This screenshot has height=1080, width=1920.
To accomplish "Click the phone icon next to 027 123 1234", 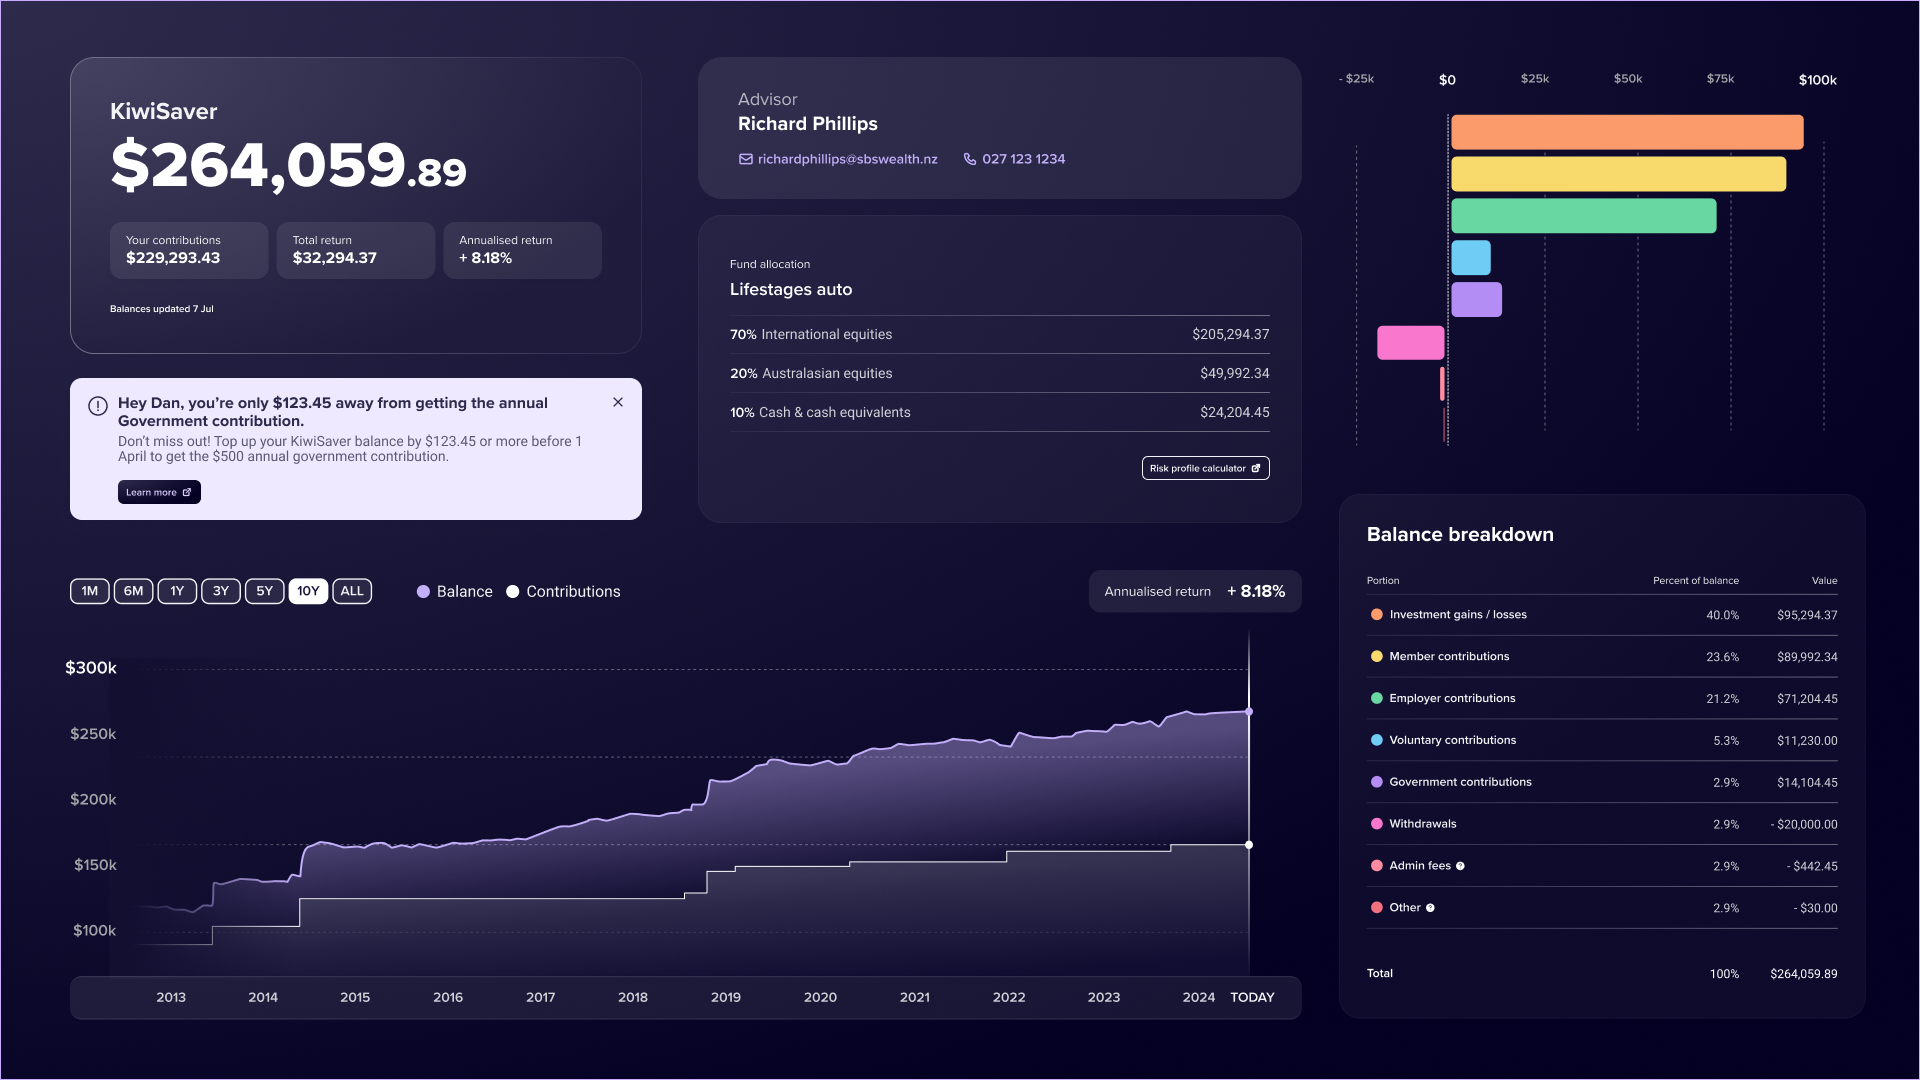I will (x=969, y=159).
